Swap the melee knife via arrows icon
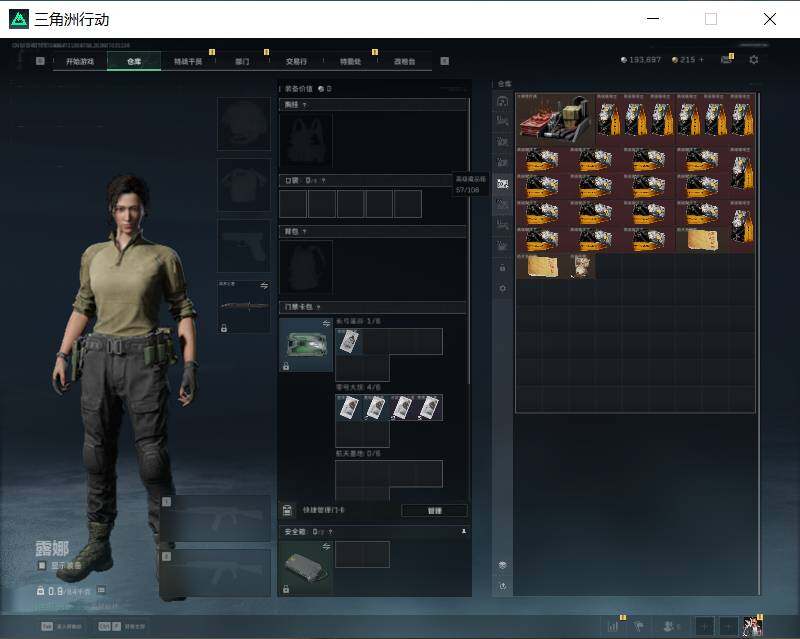The image size is (800, 639). point(264,286)
